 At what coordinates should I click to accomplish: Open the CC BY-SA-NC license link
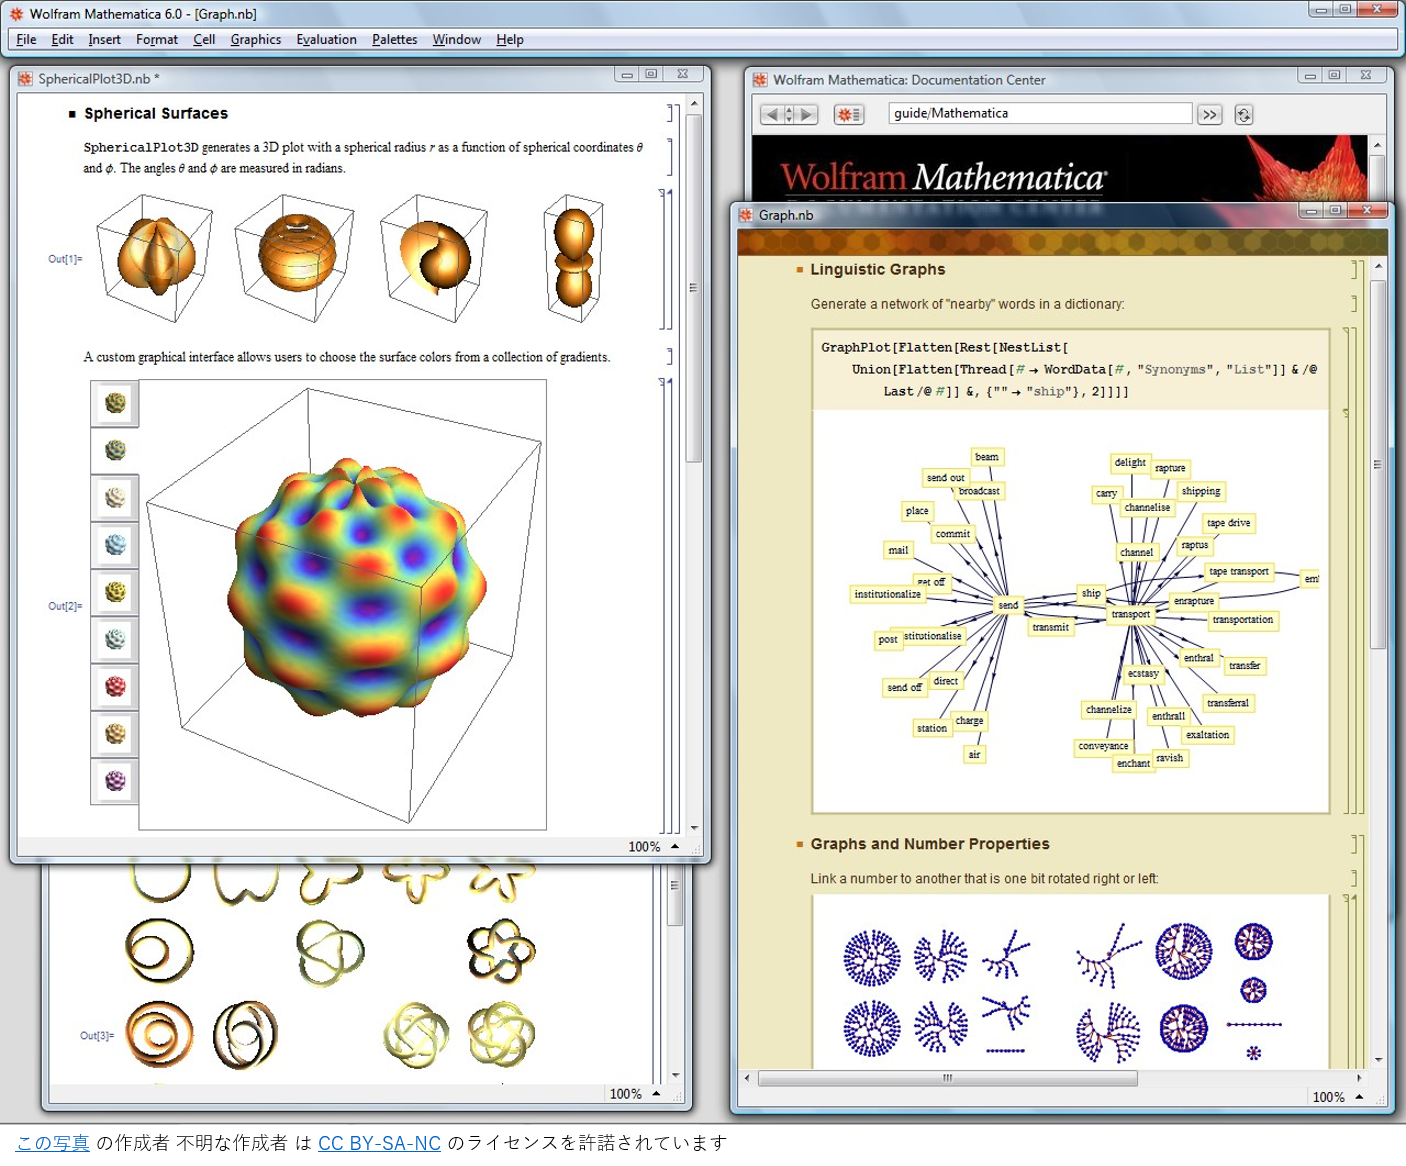379,1143
